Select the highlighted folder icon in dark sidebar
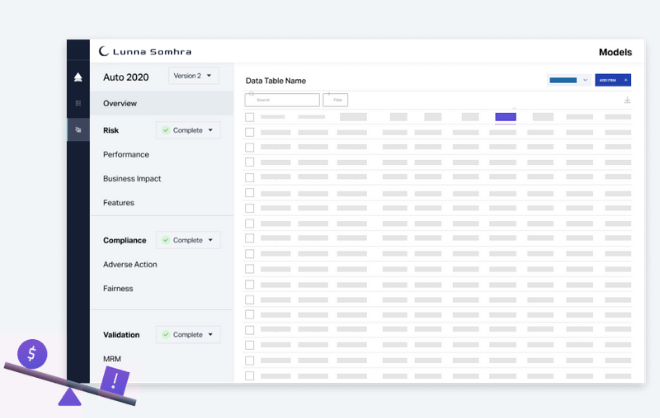 [78, 129]
